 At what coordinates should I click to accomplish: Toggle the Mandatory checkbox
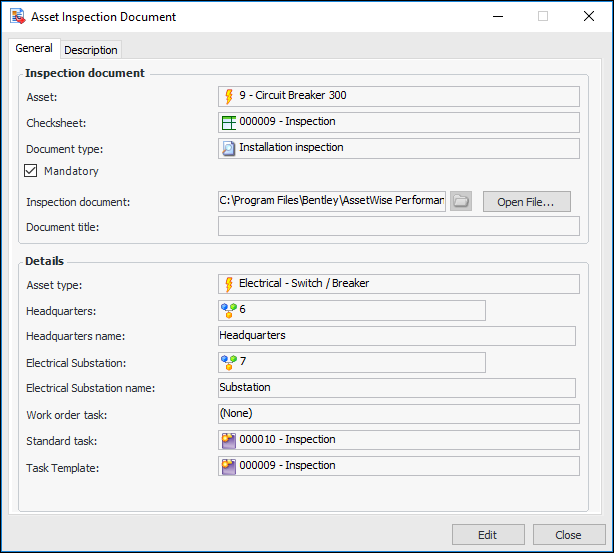31,171
